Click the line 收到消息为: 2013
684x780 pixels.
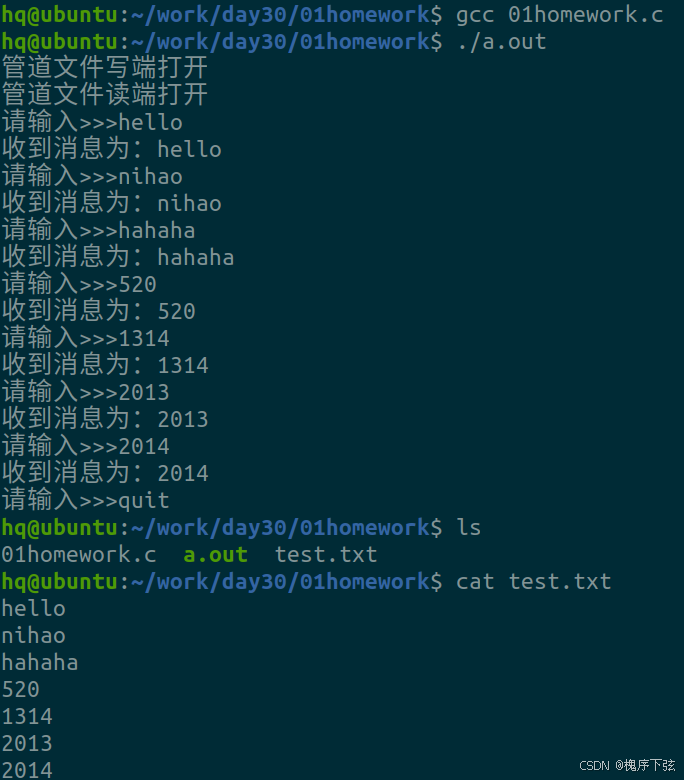[x=105, y=420]
